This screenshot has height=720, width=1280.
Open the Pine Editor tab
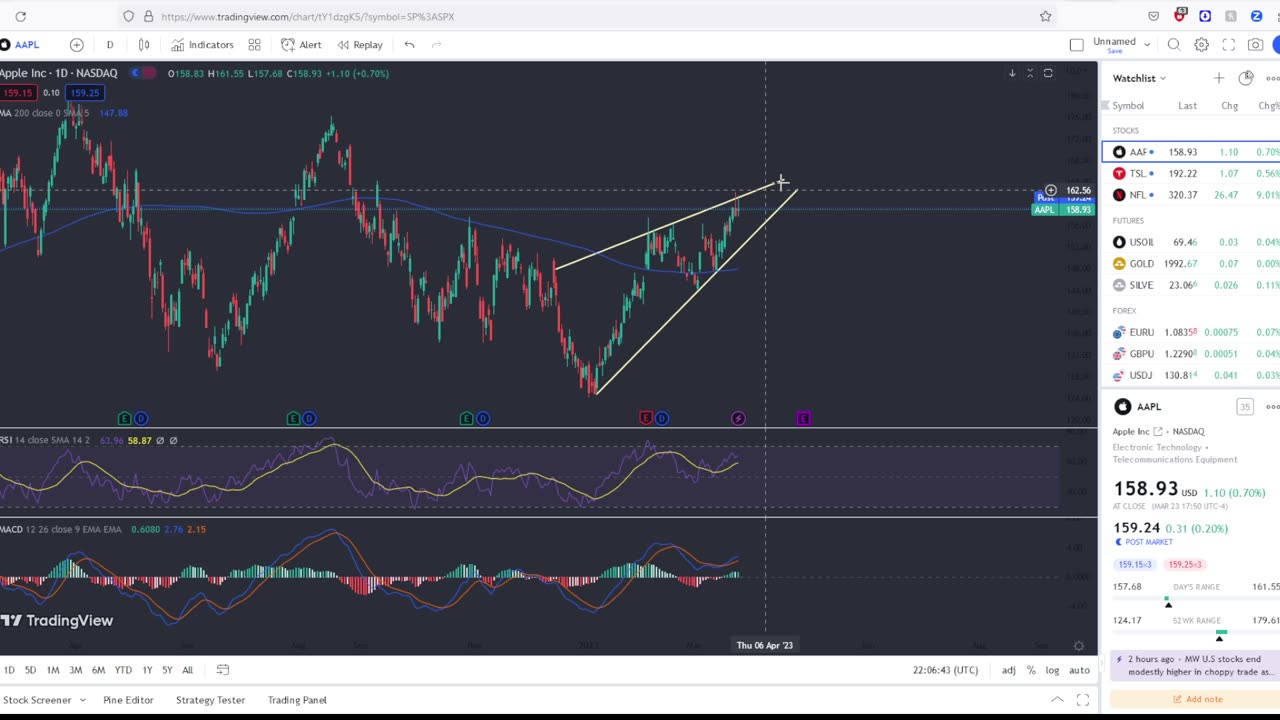[128, 700]
